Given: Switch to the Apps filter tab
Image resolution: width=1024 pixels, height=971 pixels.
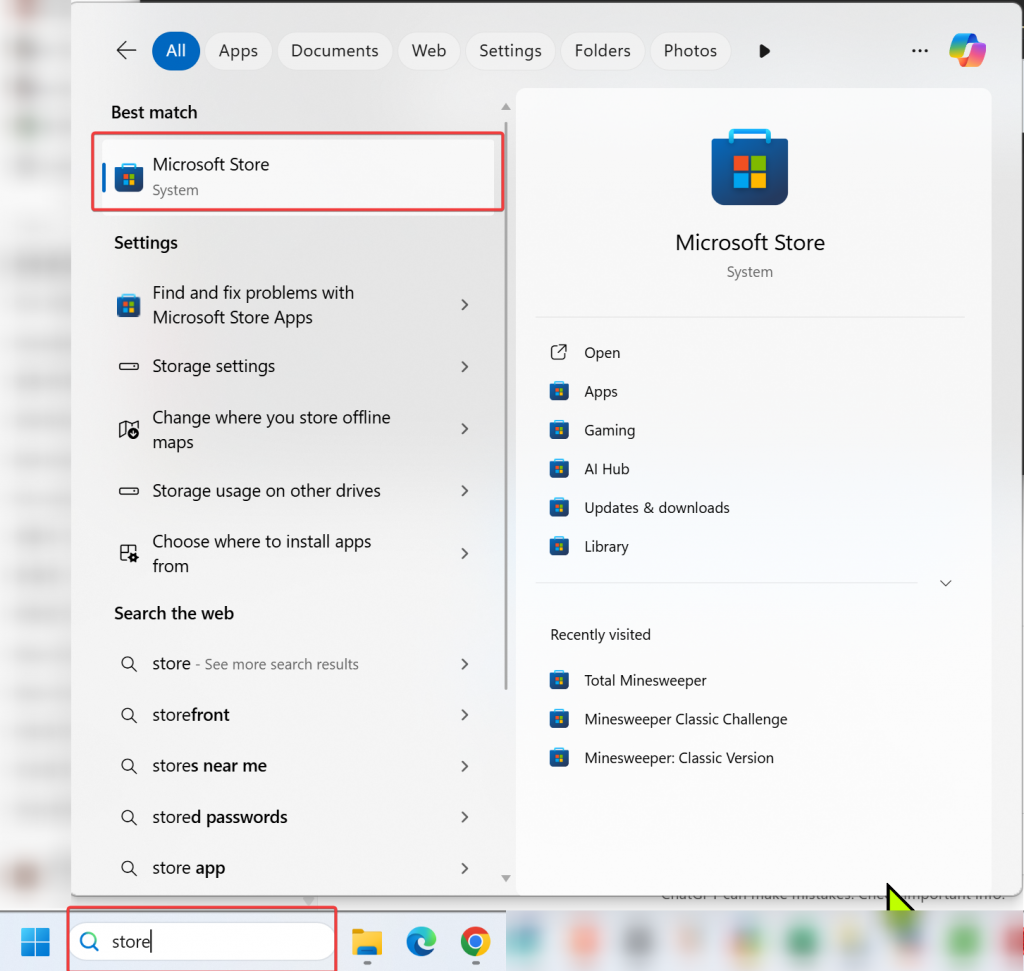Looking at the screenshot, I should 238,51.
